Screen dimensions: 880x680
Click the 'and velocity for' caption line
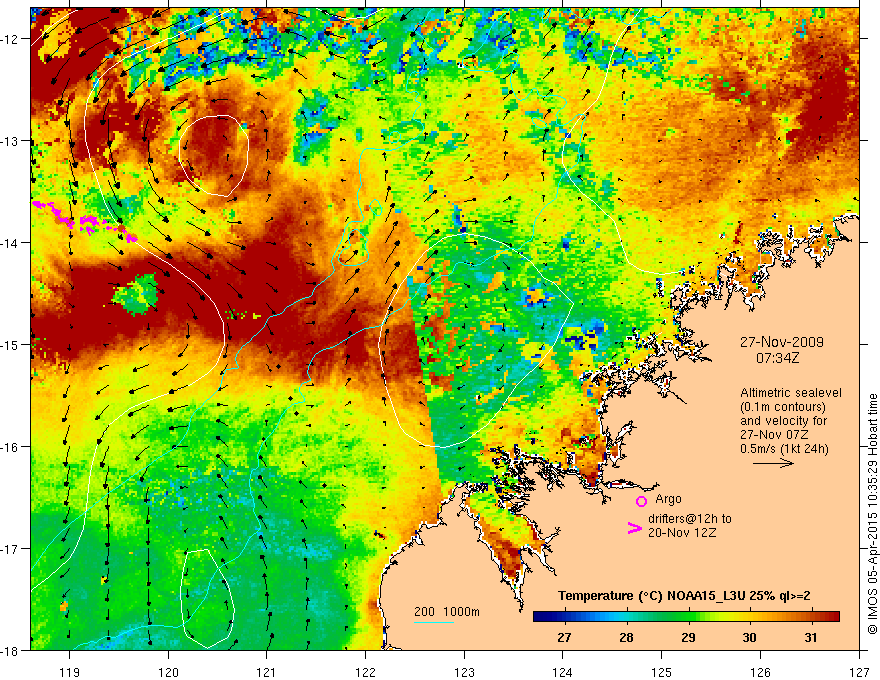(783, 421)
